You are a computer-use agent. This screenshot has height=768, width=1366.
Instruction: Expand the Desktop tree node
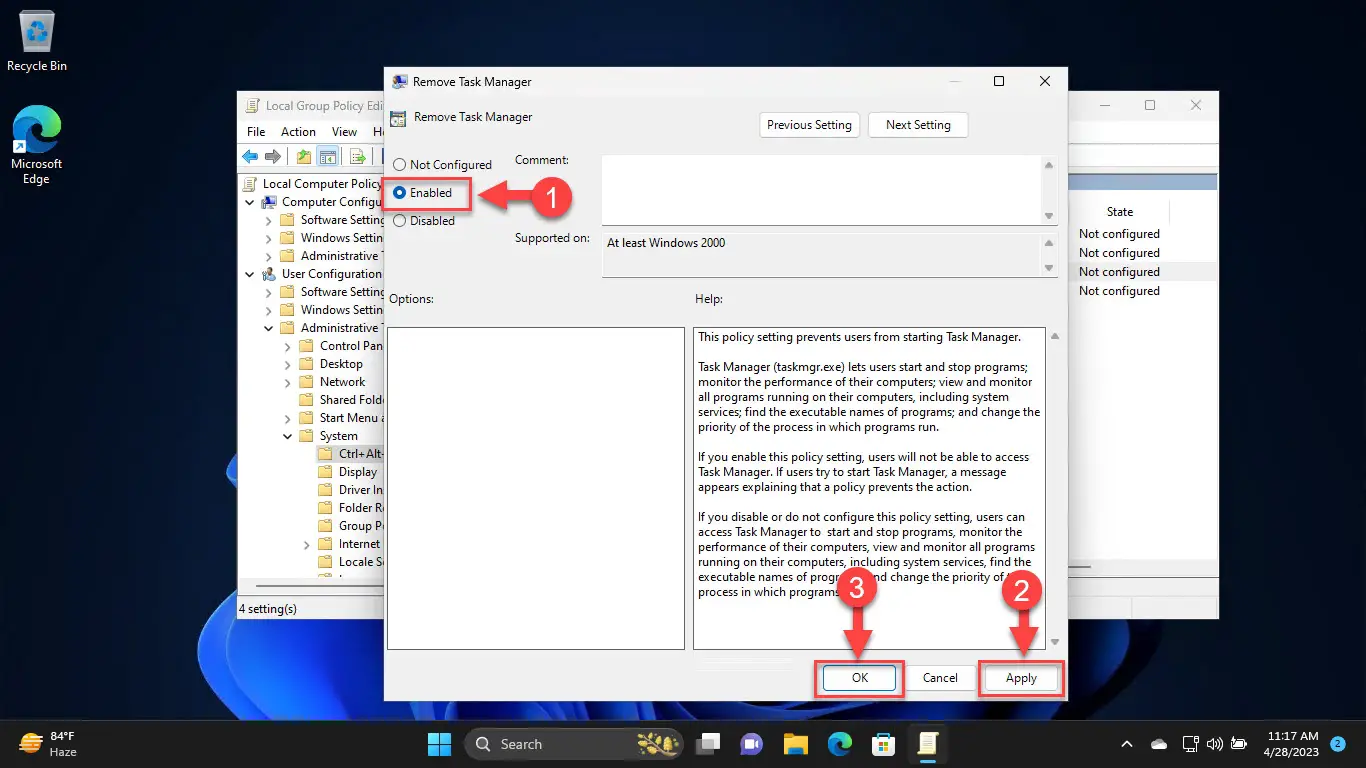tap(288, 364)
